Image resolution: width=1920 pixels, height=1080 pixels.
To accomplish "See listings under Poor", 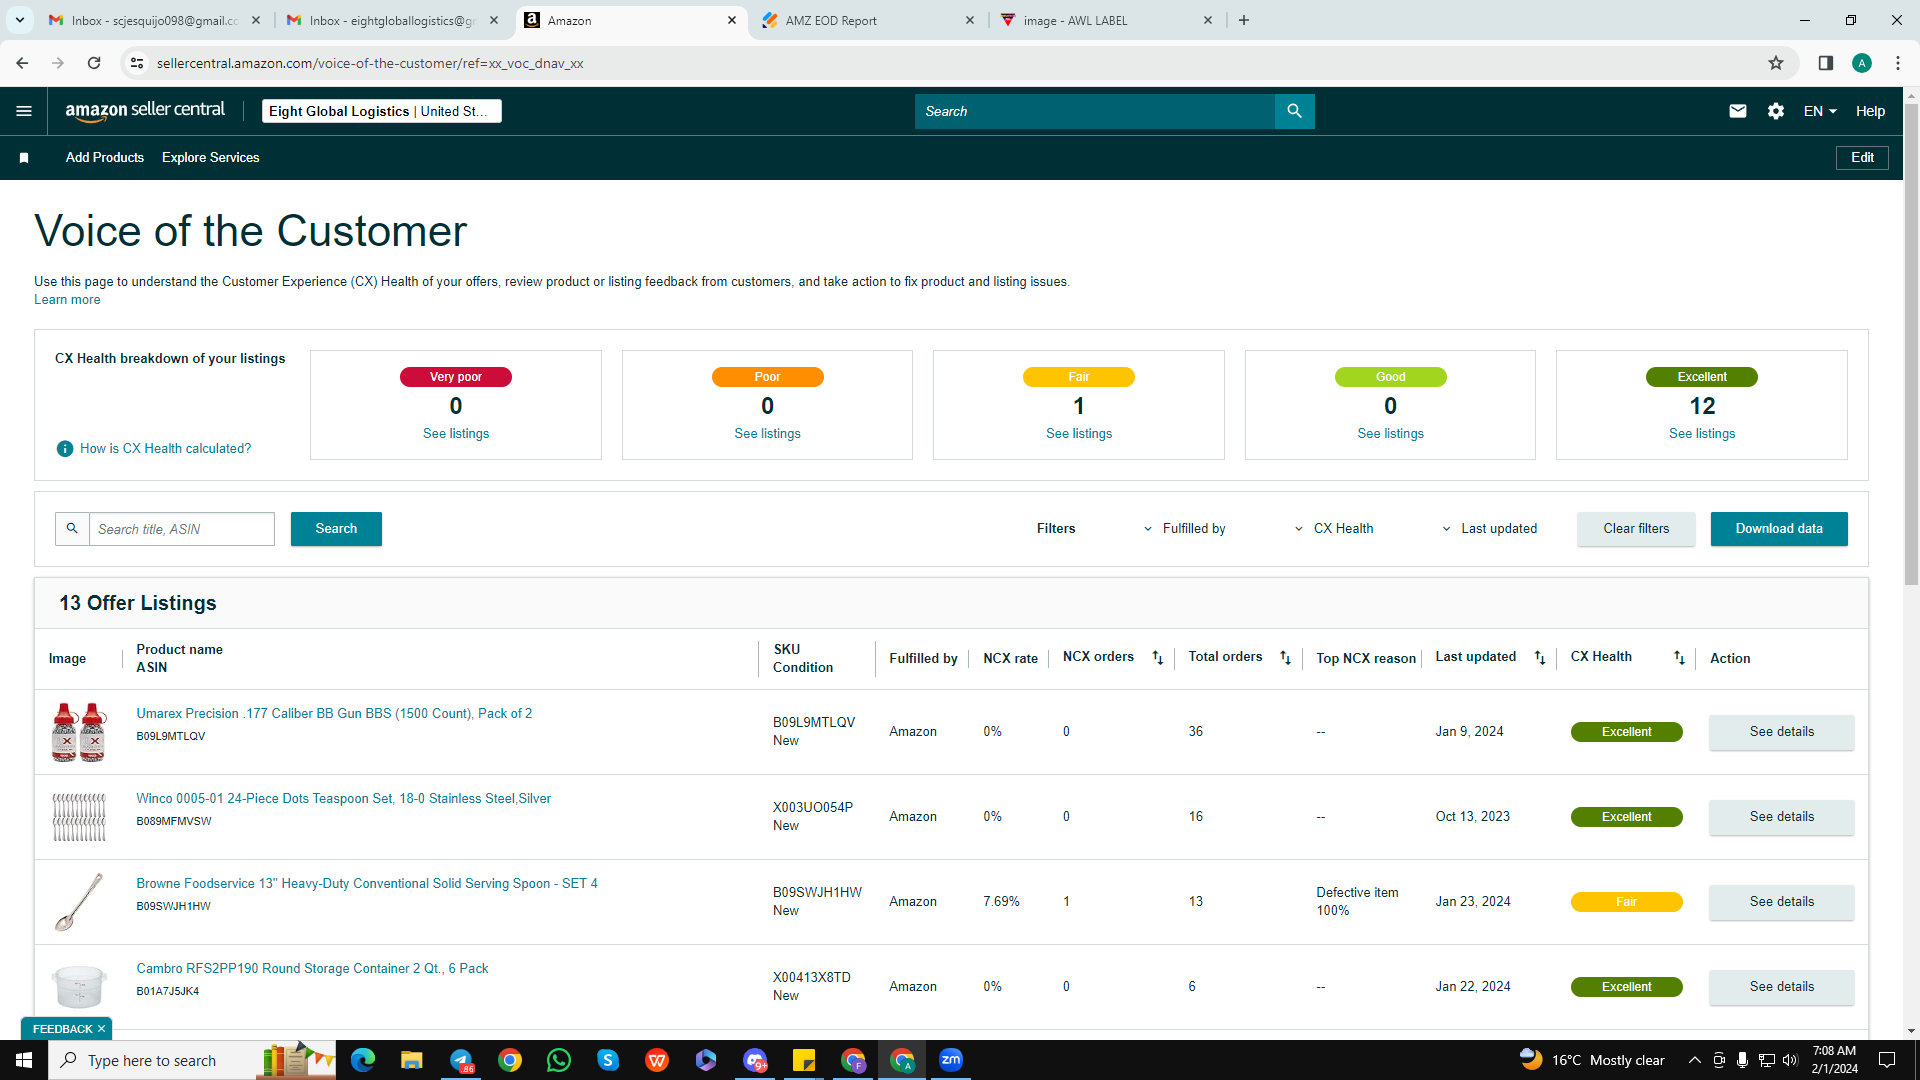I will tap(767, 434).
